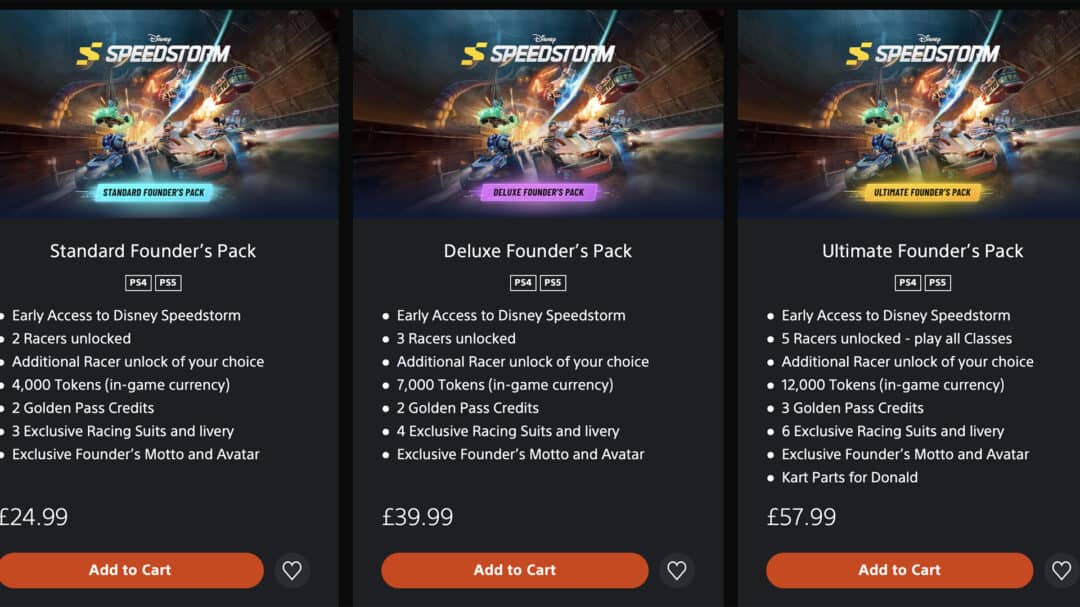Click the heart icon on Deluxe Founder's Pack
1080x607 pixels.
point(676,570)
